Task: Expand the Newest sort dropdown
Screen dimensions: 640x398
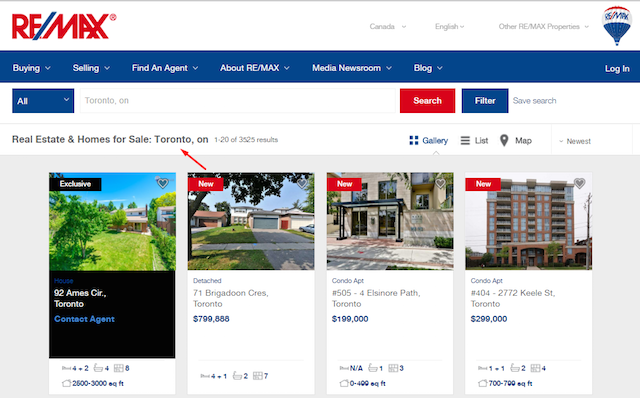Action: coord(575,141)
